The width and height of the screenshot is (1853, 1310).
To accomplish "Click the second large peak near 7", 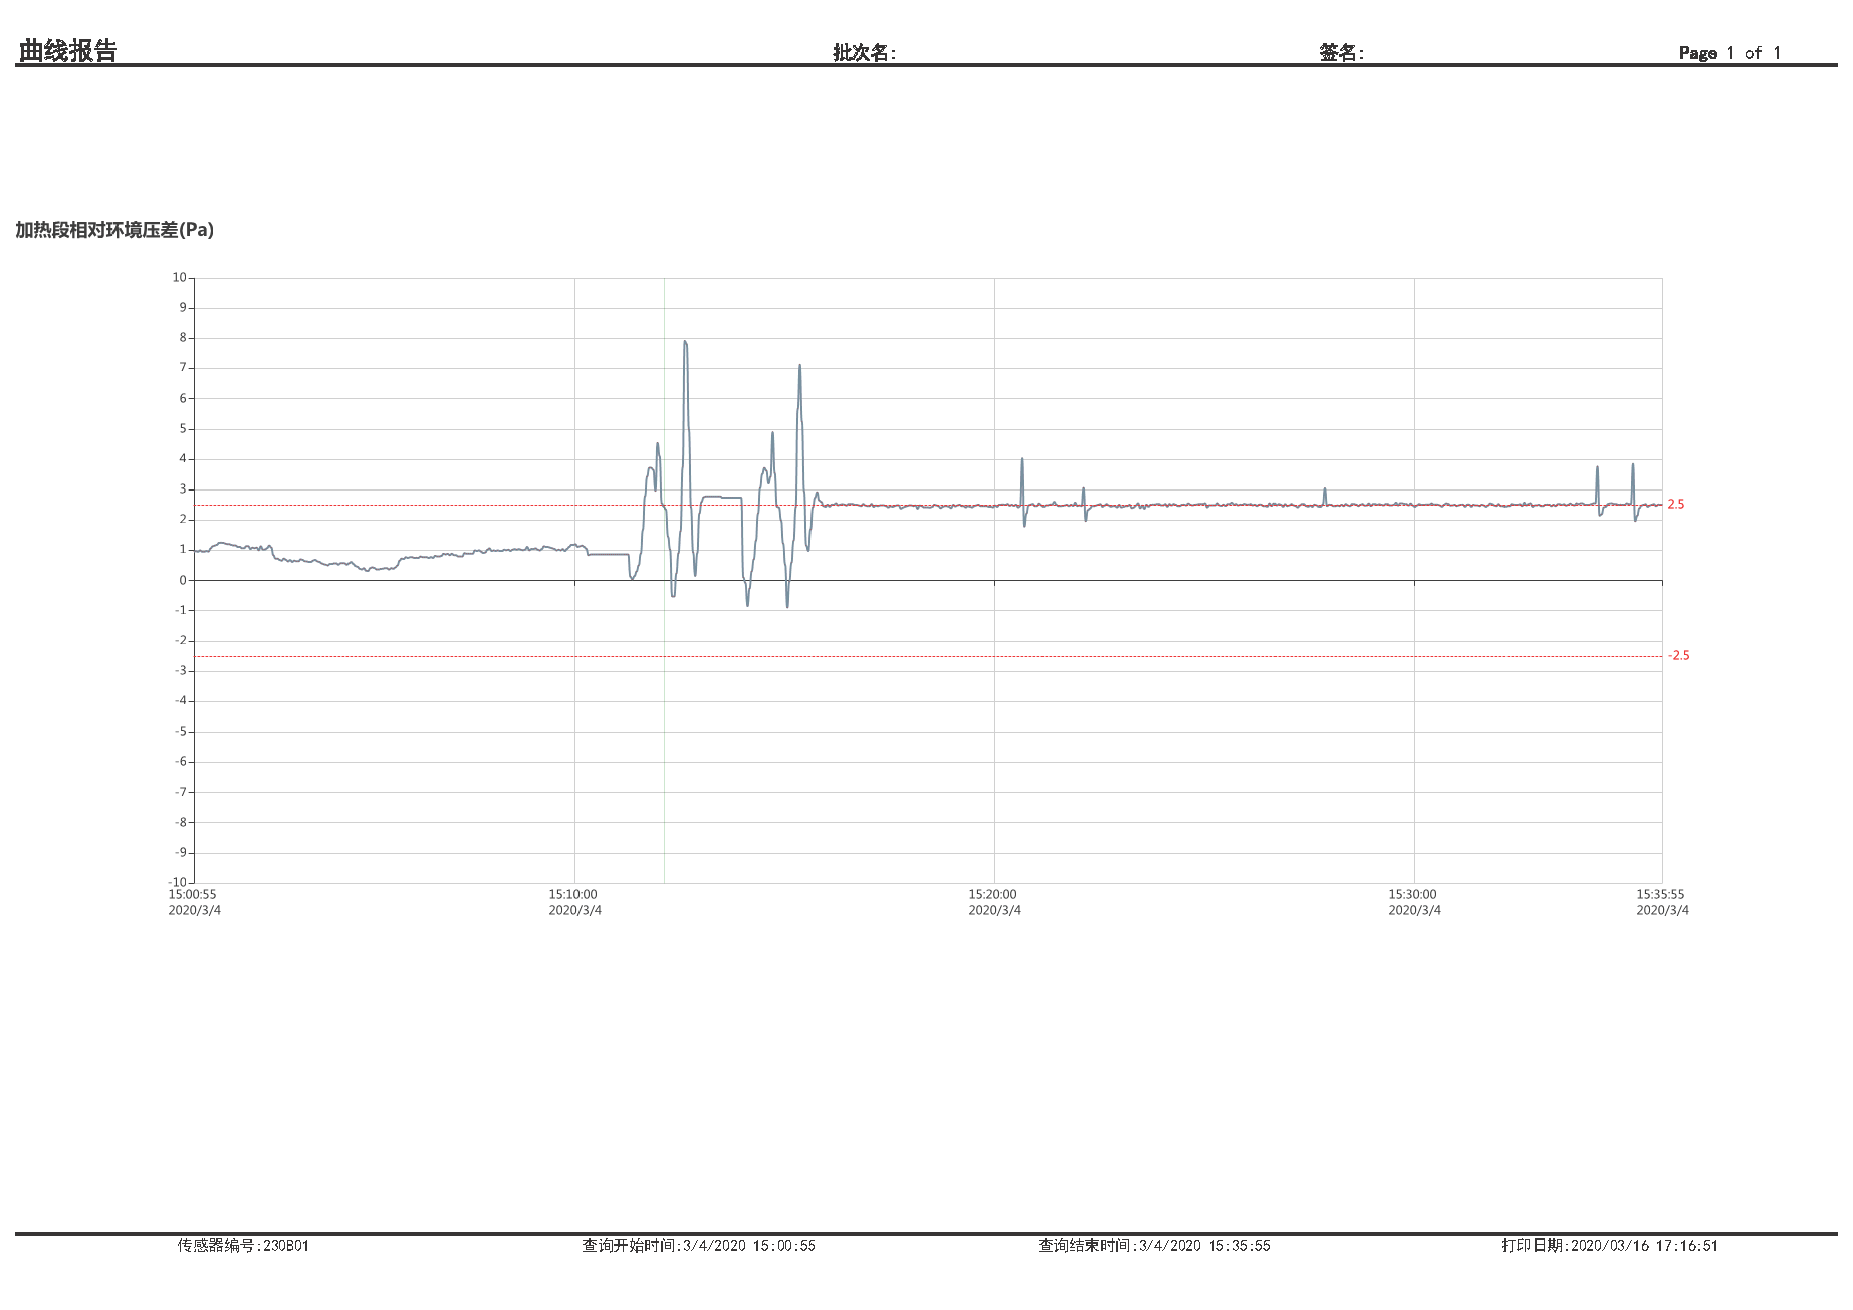I will (799, 367).
